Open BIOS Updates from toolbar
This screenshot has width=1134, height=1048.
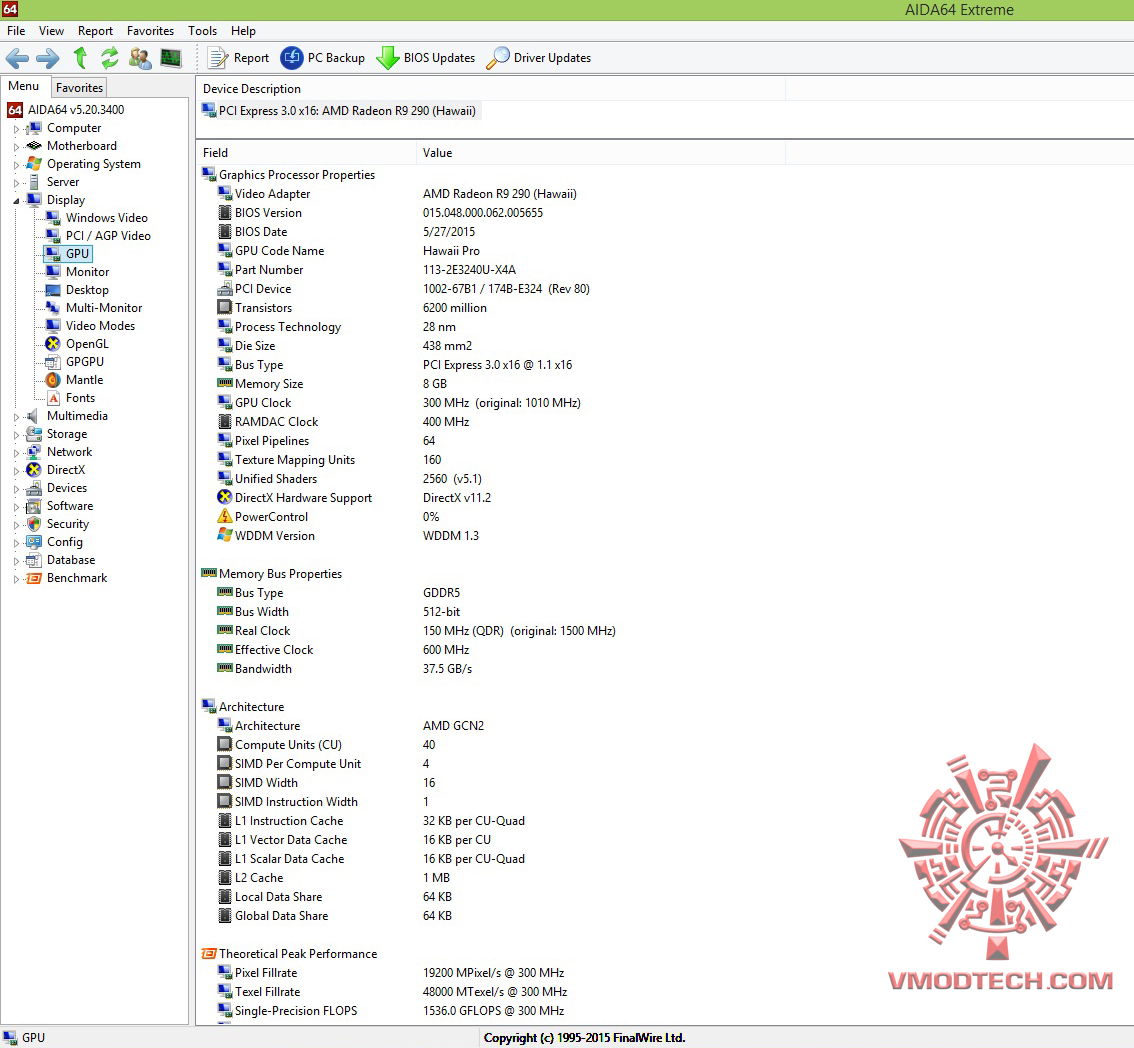425,58
